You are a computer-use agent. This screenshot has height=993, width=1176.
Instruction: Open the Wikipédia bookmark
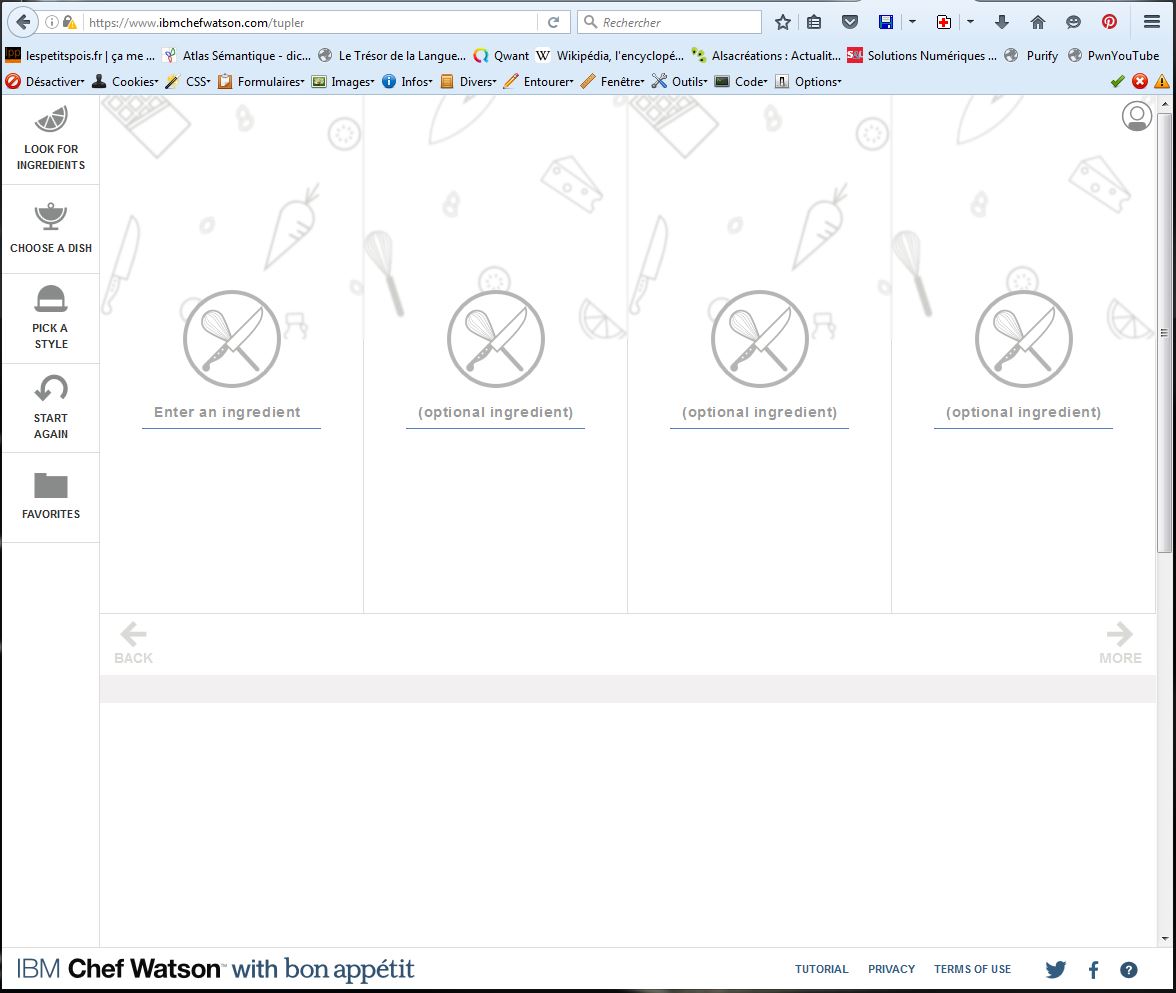coord(609,56)
